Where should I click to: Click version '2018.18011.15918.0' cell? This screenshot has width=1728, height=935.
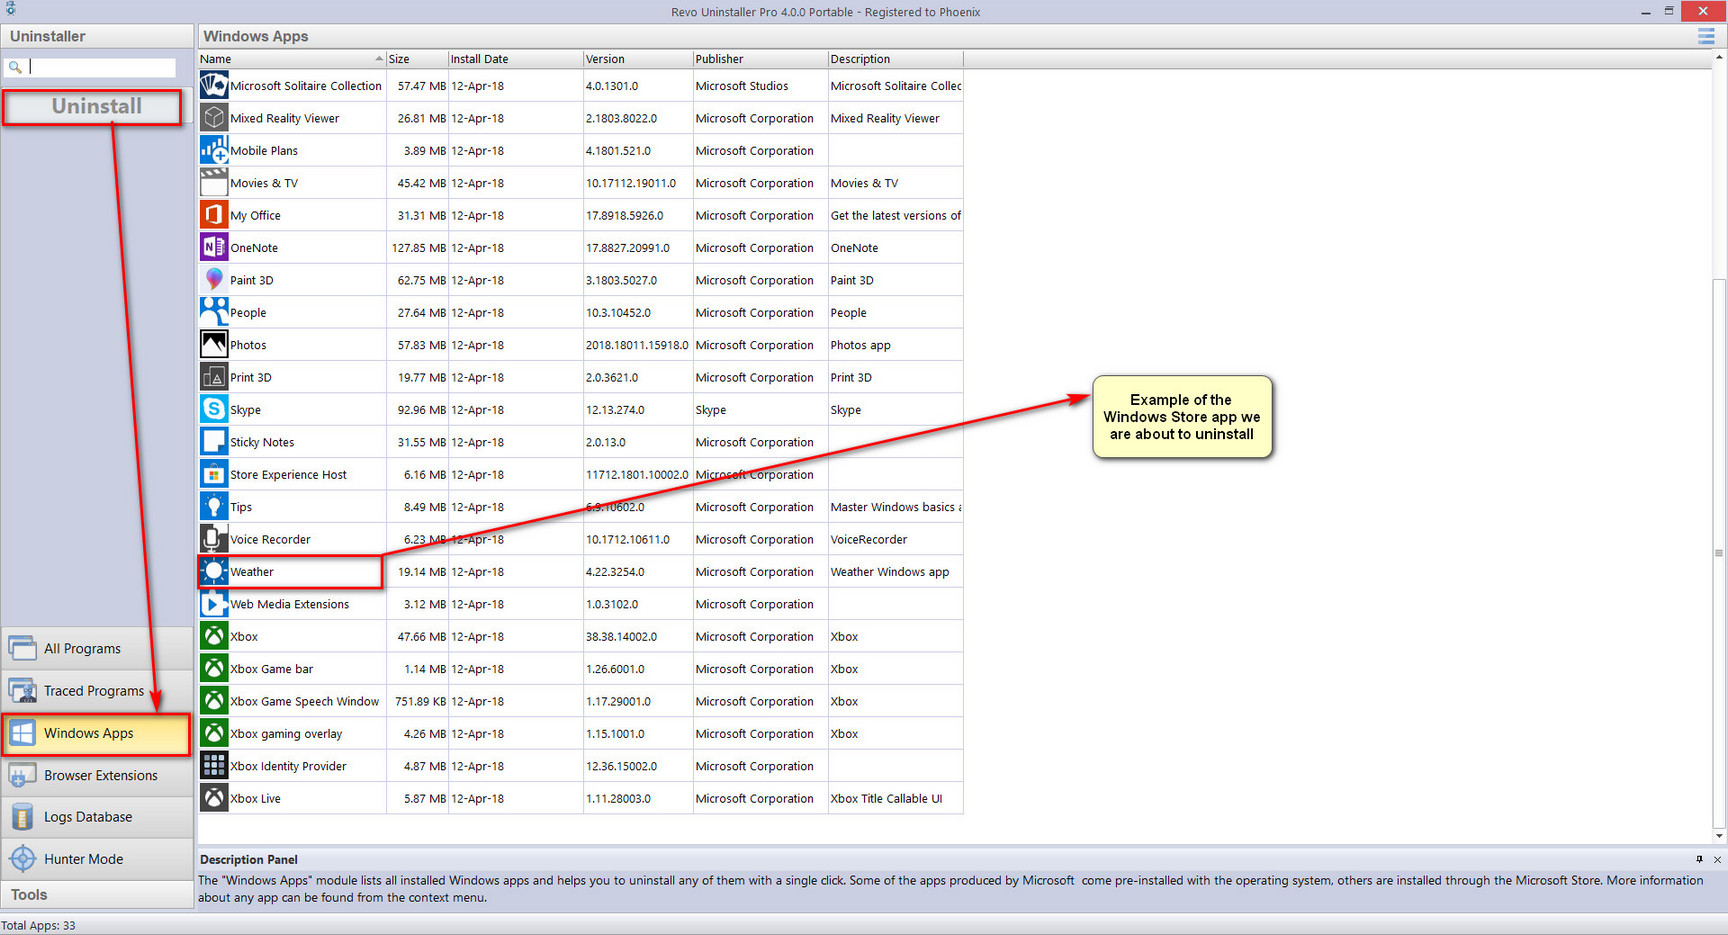pos(637,345)
